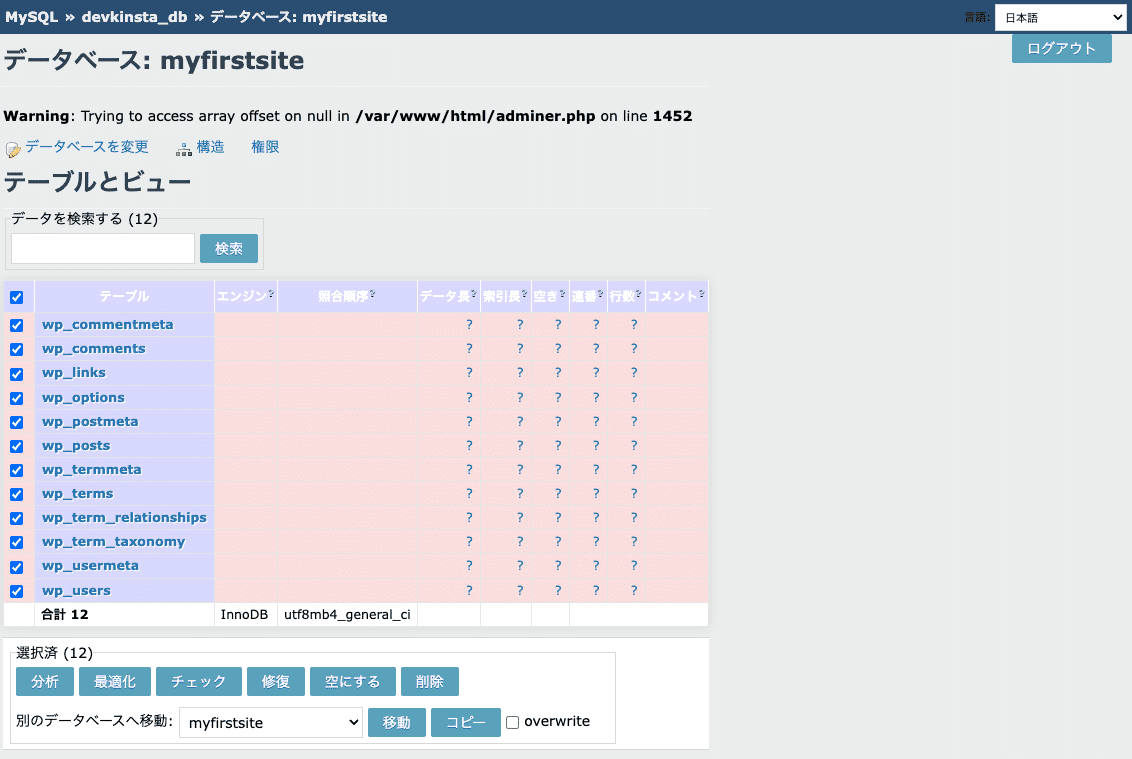Image resolution: width=1132 pixels, height=759 pixels.
Task: Open the 言語 language dropdown
Action: [1060, 17]
